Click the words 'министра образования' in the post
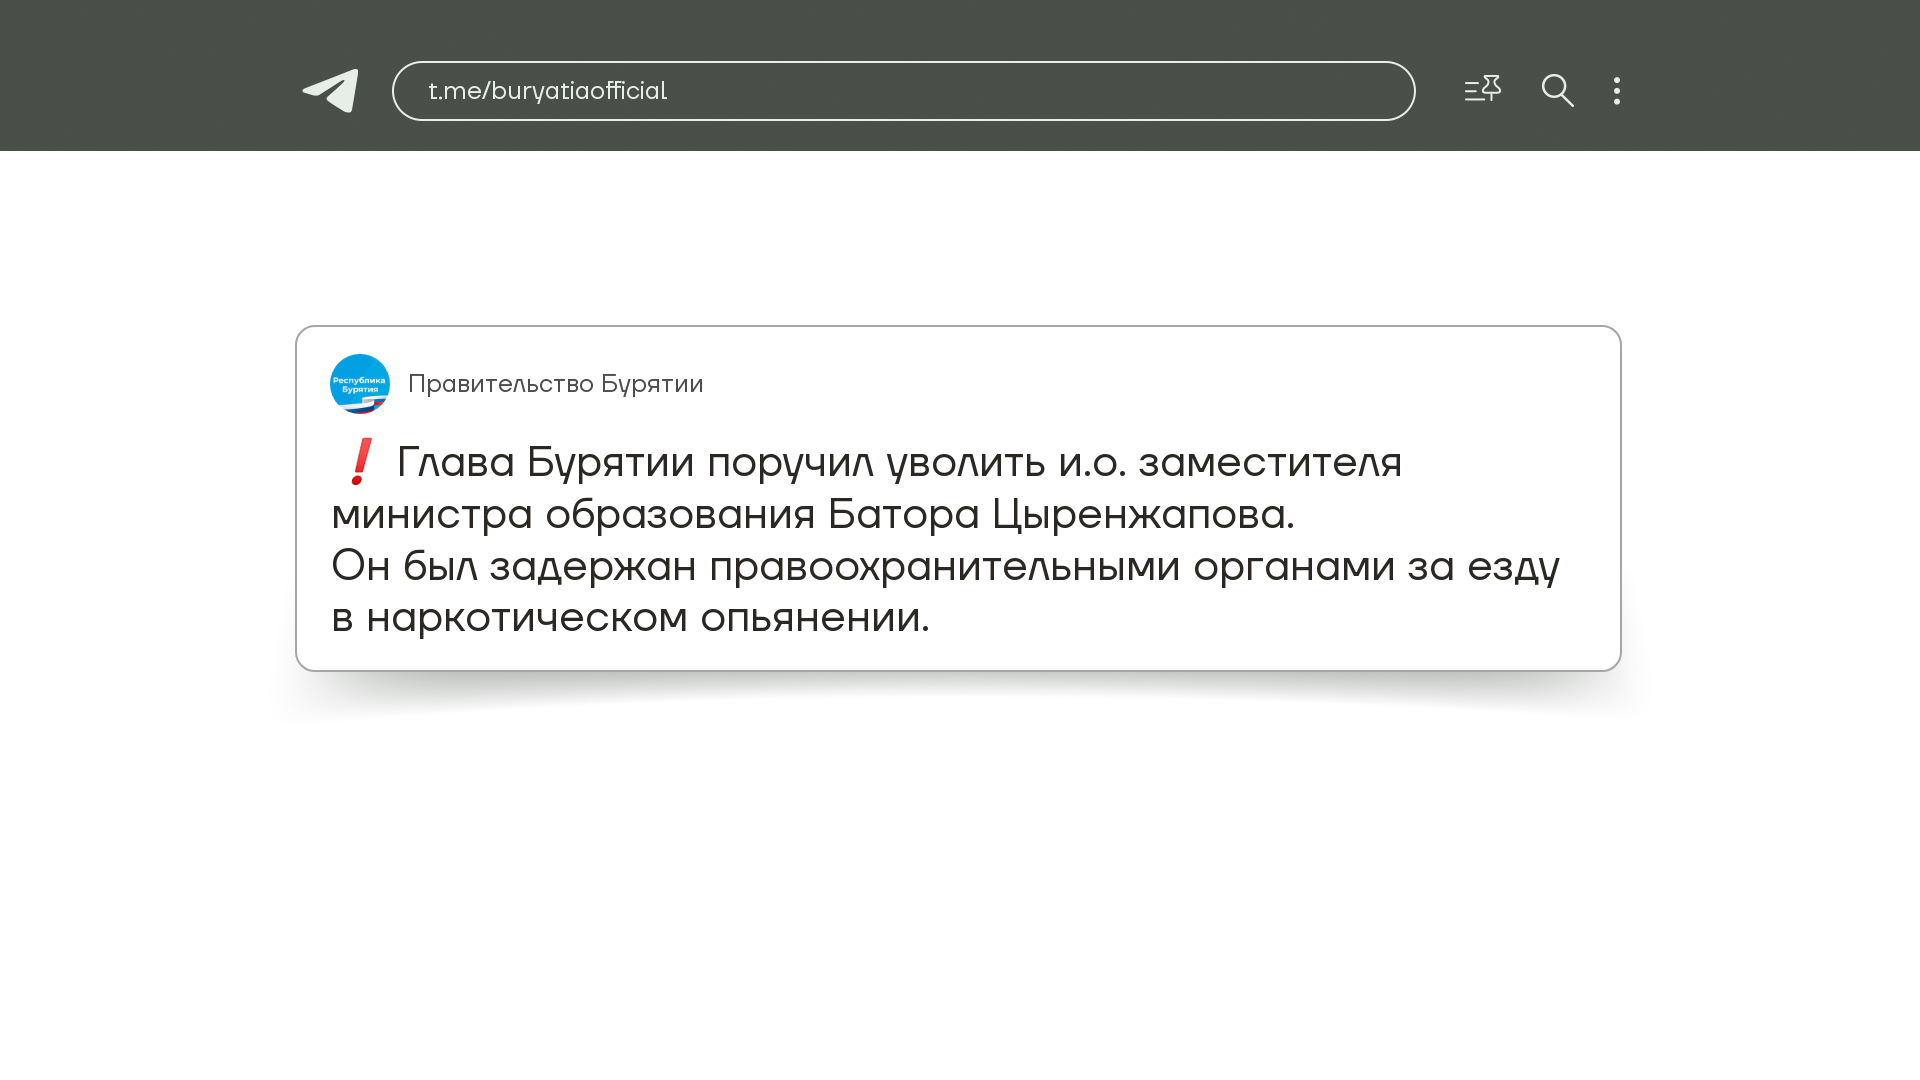The width and height of the screenshot is (1920, 1080). [x=572, y=515]
